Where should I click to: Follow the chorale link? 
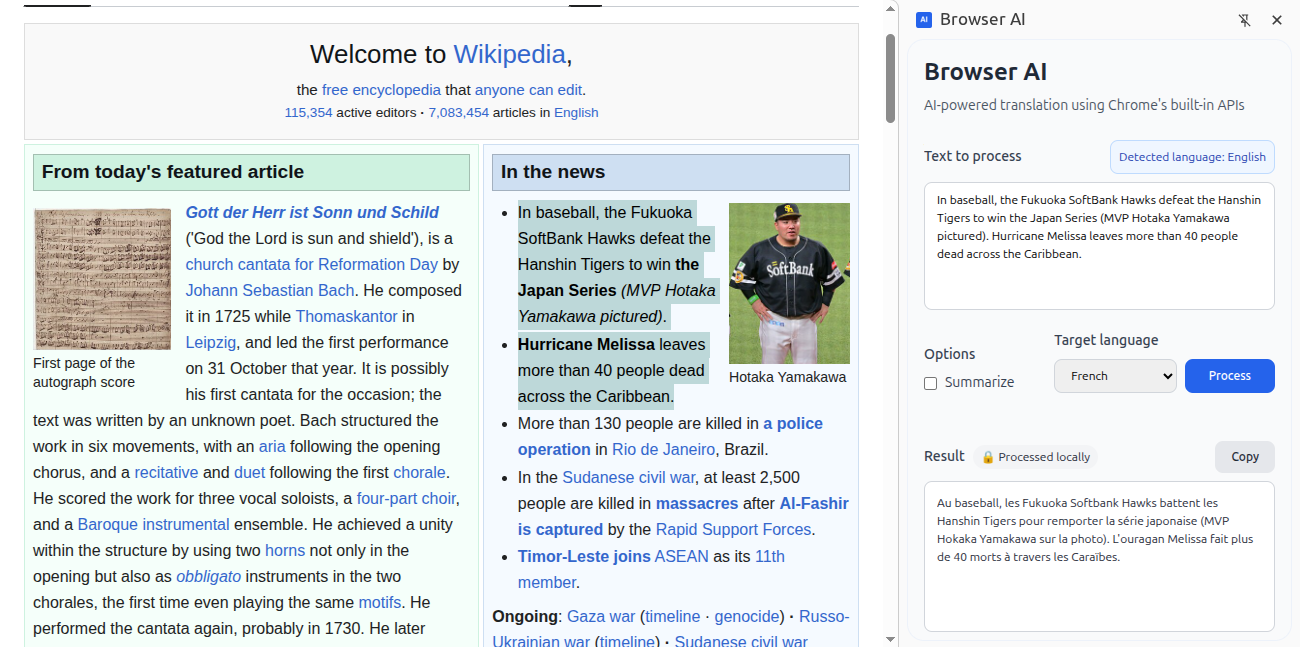[x=420, y=472]
